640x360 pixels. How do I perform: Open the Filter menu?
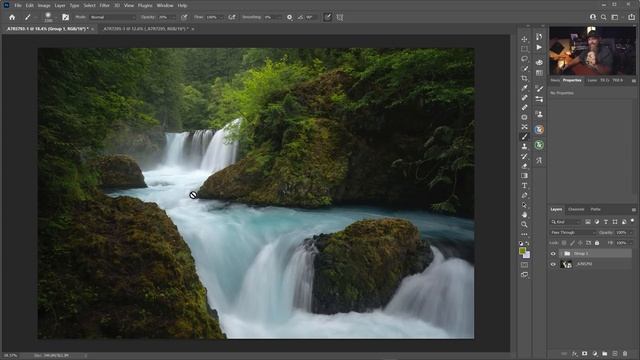pyautogui.click(x=104, y=5)
